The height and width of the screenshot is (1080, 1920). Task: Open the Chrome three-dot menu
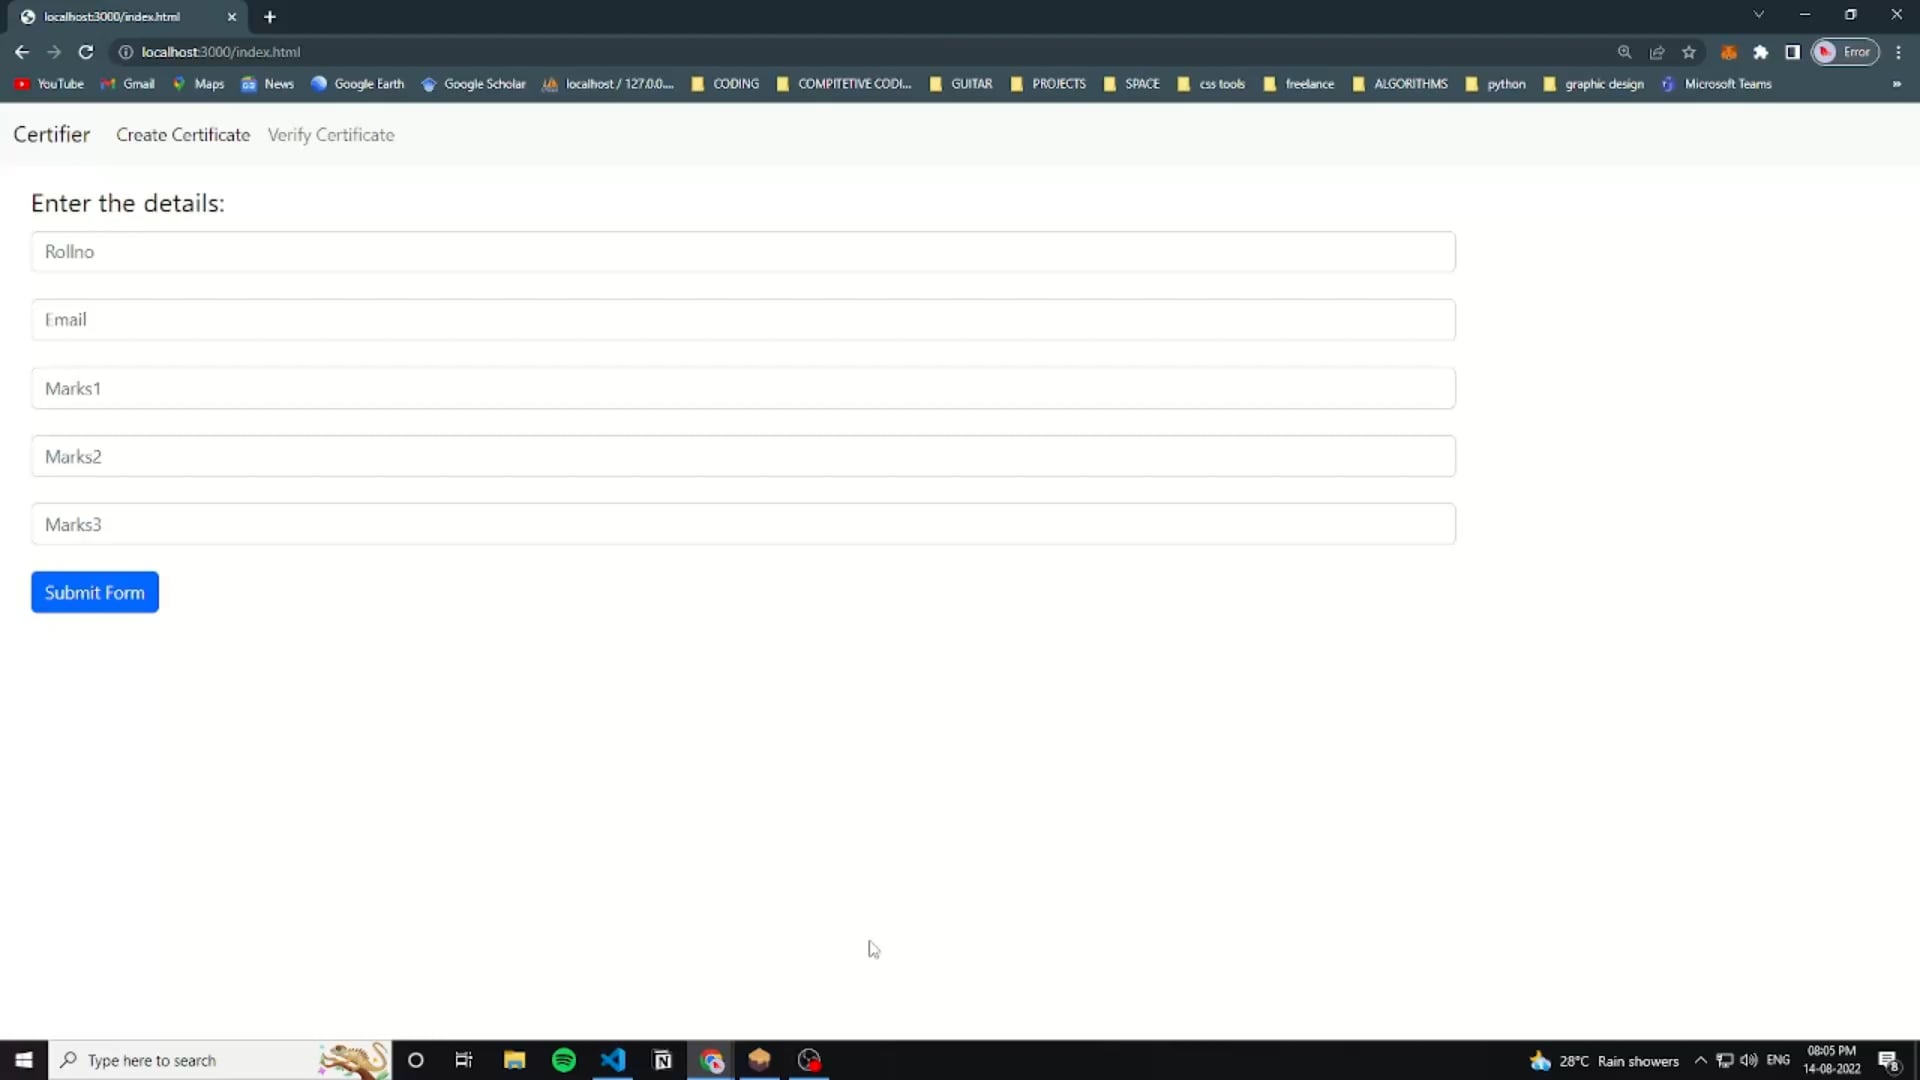point(1898,52)
